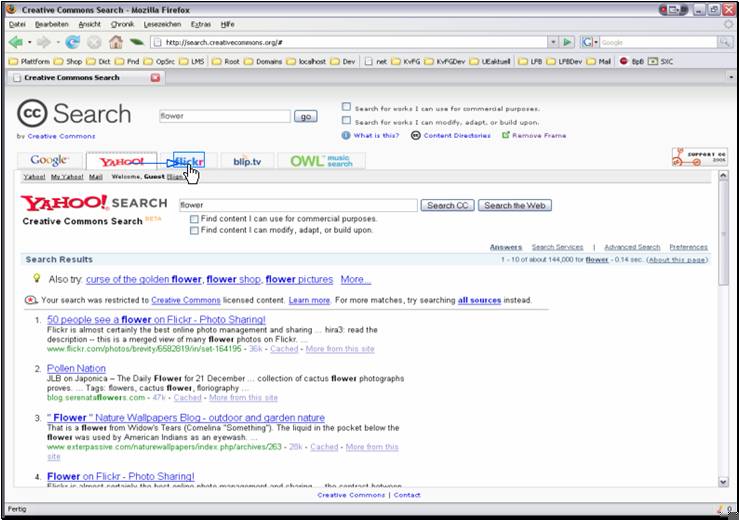This screenshot has height=520, width=739.
Task: Open the Lesezeichen menu
Action: [x=161, y=23]
